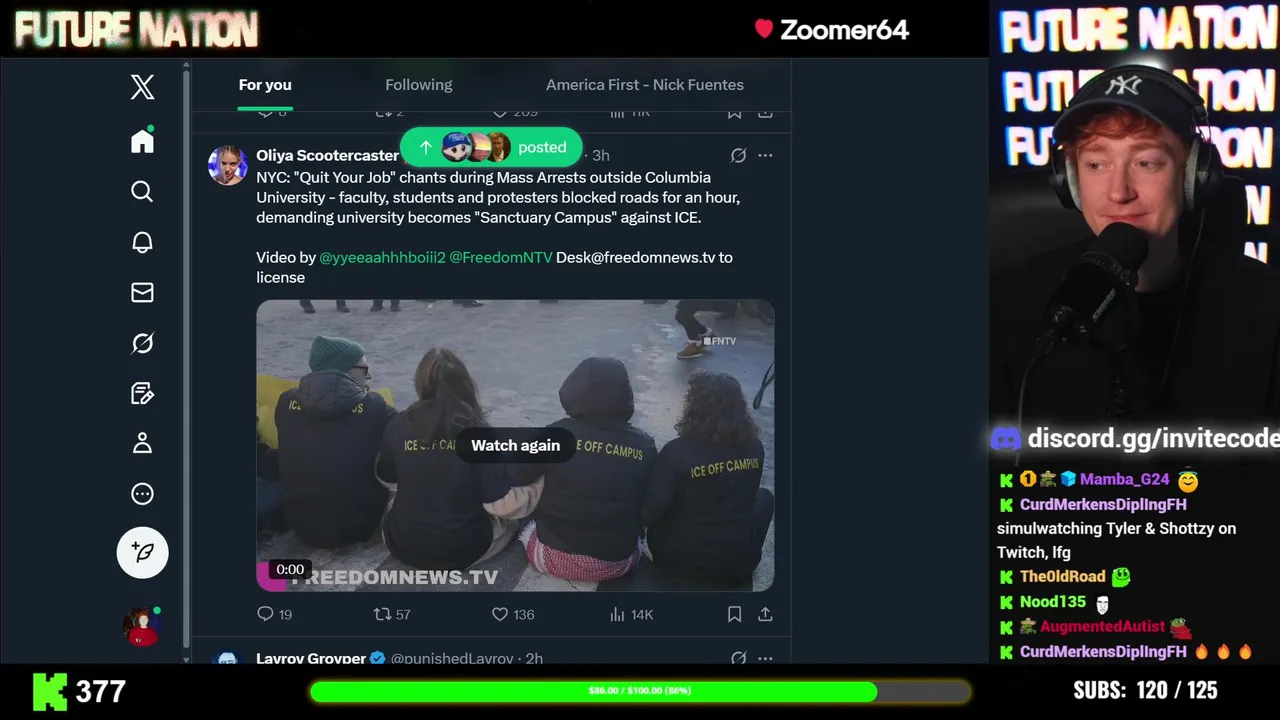Viewport: 1280px width, 720px height.
Task: Click the Watch again video overlay
Action: [x=516, y=445]
